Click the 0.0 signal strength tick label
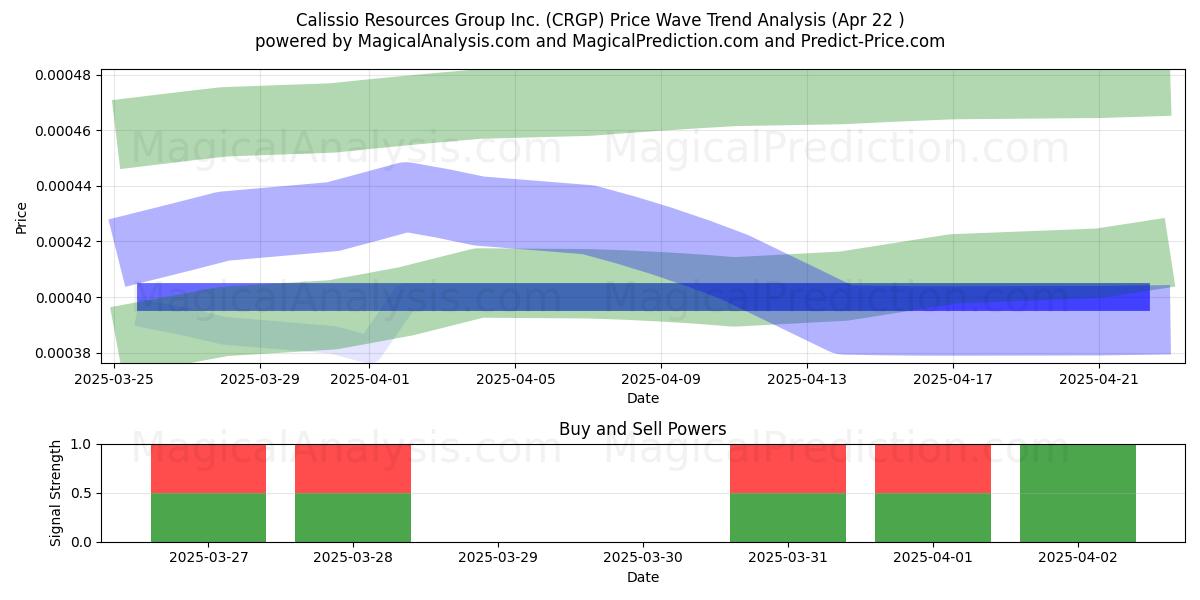Viewport: 1200px width, 600px height. (x=83, y=542)
